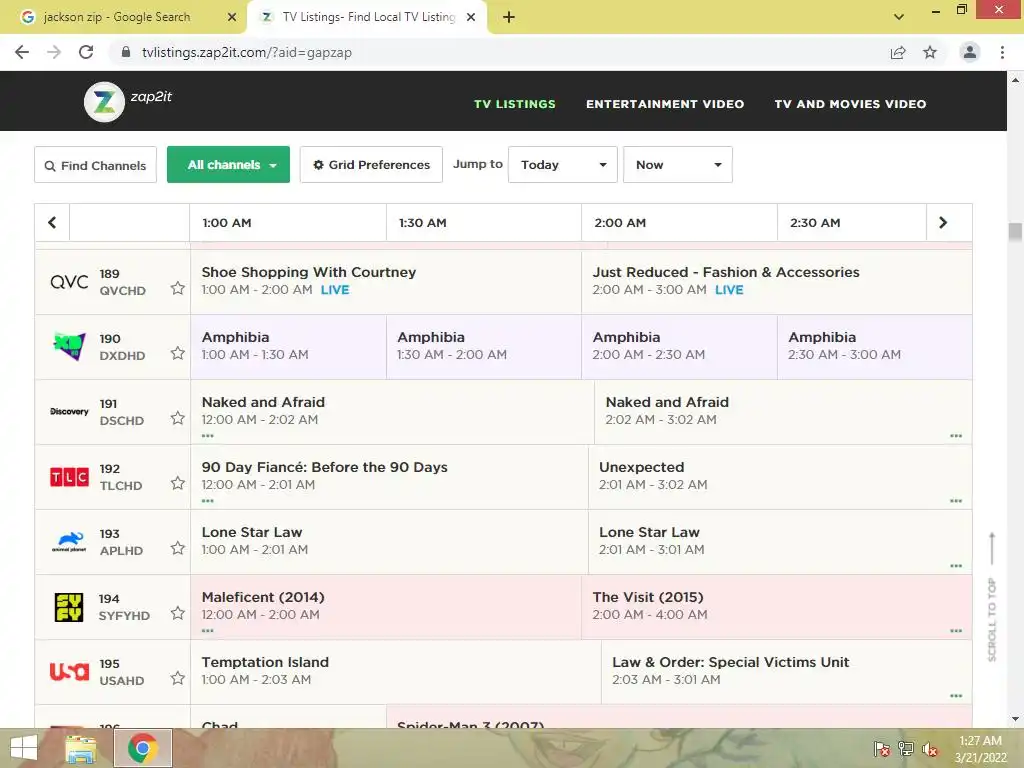The width and height of the screenshot is (1024, 768).
Task: Click the site lock icon
Action: click(x=126, y=52)
